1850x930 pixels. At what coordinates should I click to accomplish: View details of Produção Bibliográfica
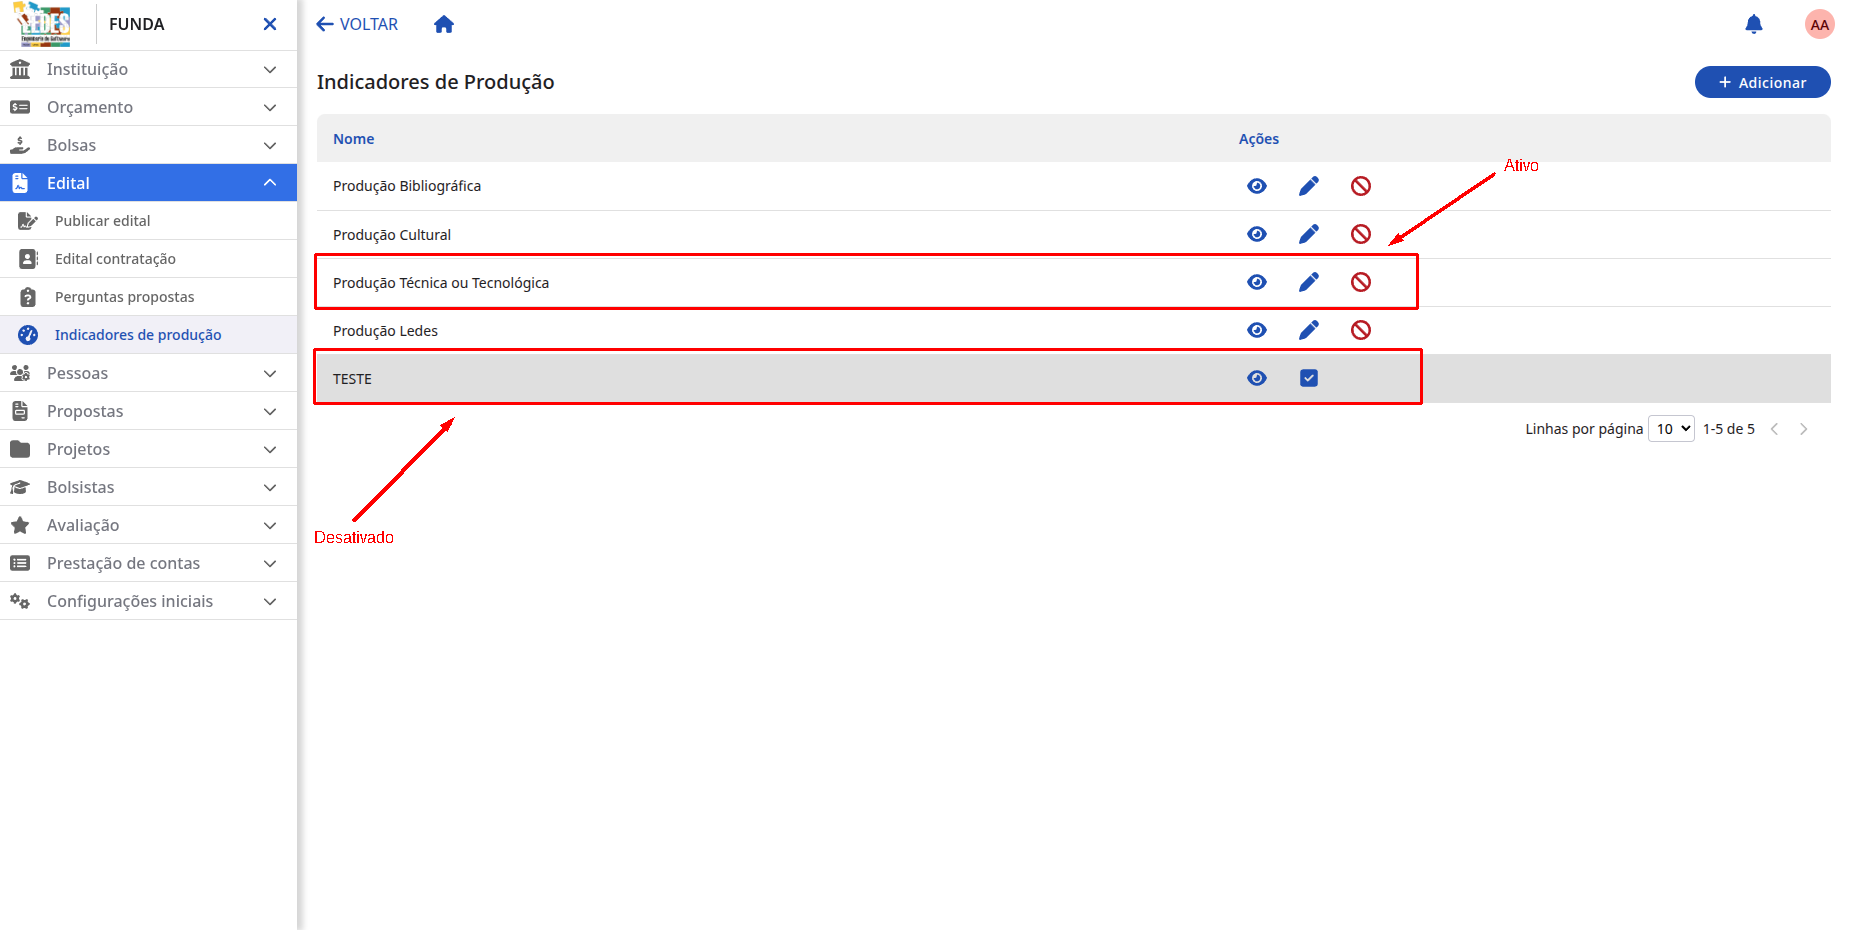pyautogui.click(x=1257, y=186)
